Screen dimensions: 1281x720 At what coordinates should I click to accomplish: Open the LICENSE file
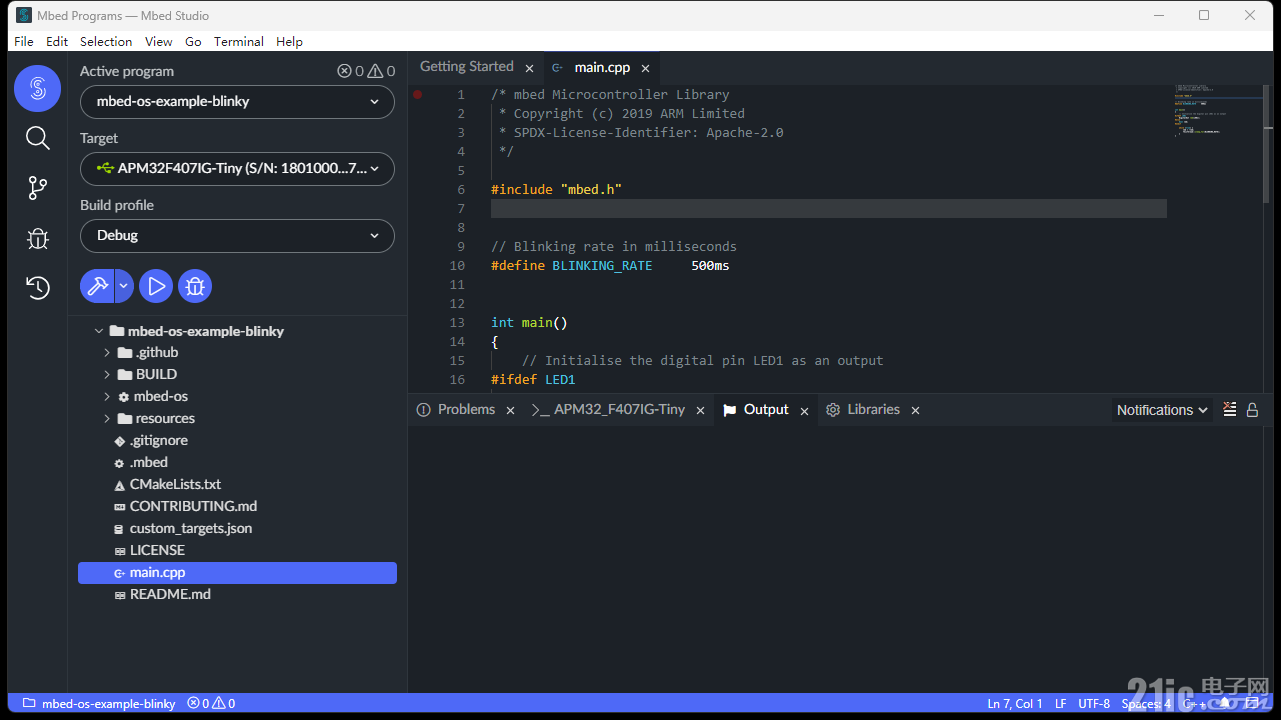point(157,550)
